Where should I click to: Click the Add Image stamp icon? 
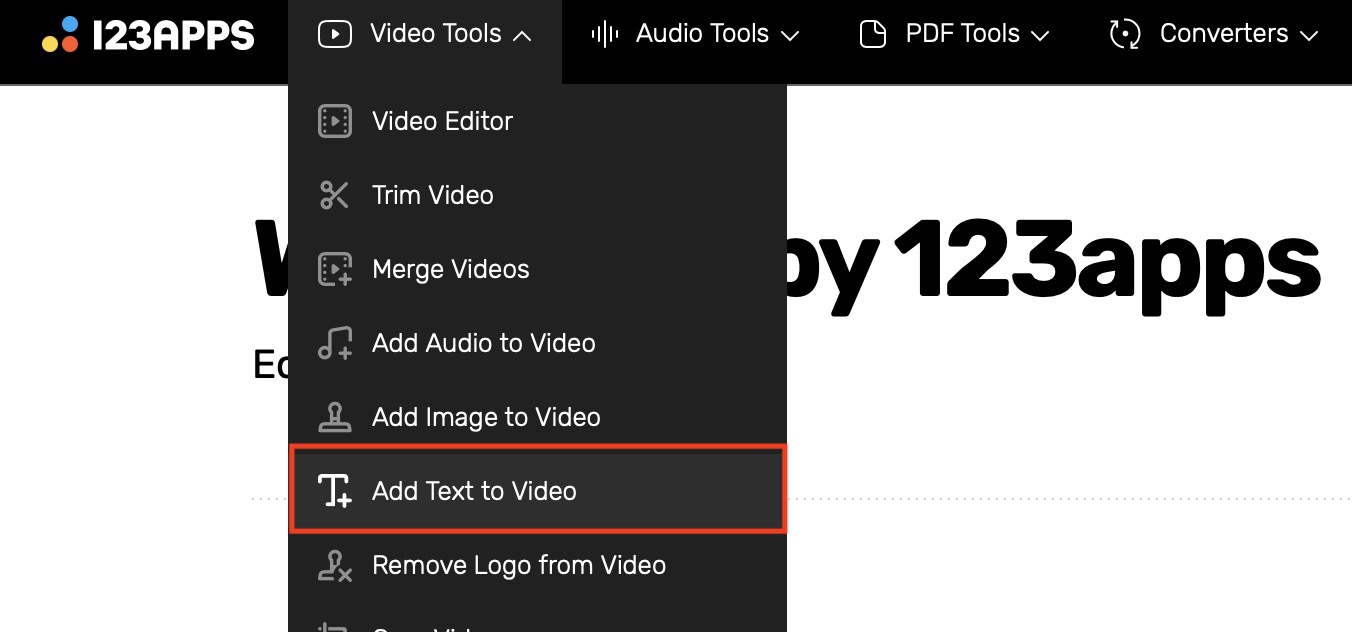pos(334,417)
